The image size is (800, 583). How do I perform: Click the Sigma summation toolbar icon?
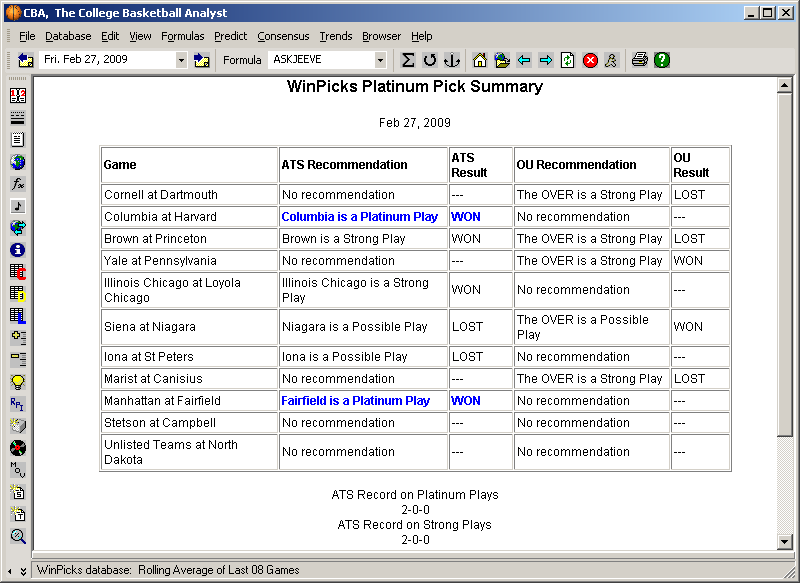[408, 60]
